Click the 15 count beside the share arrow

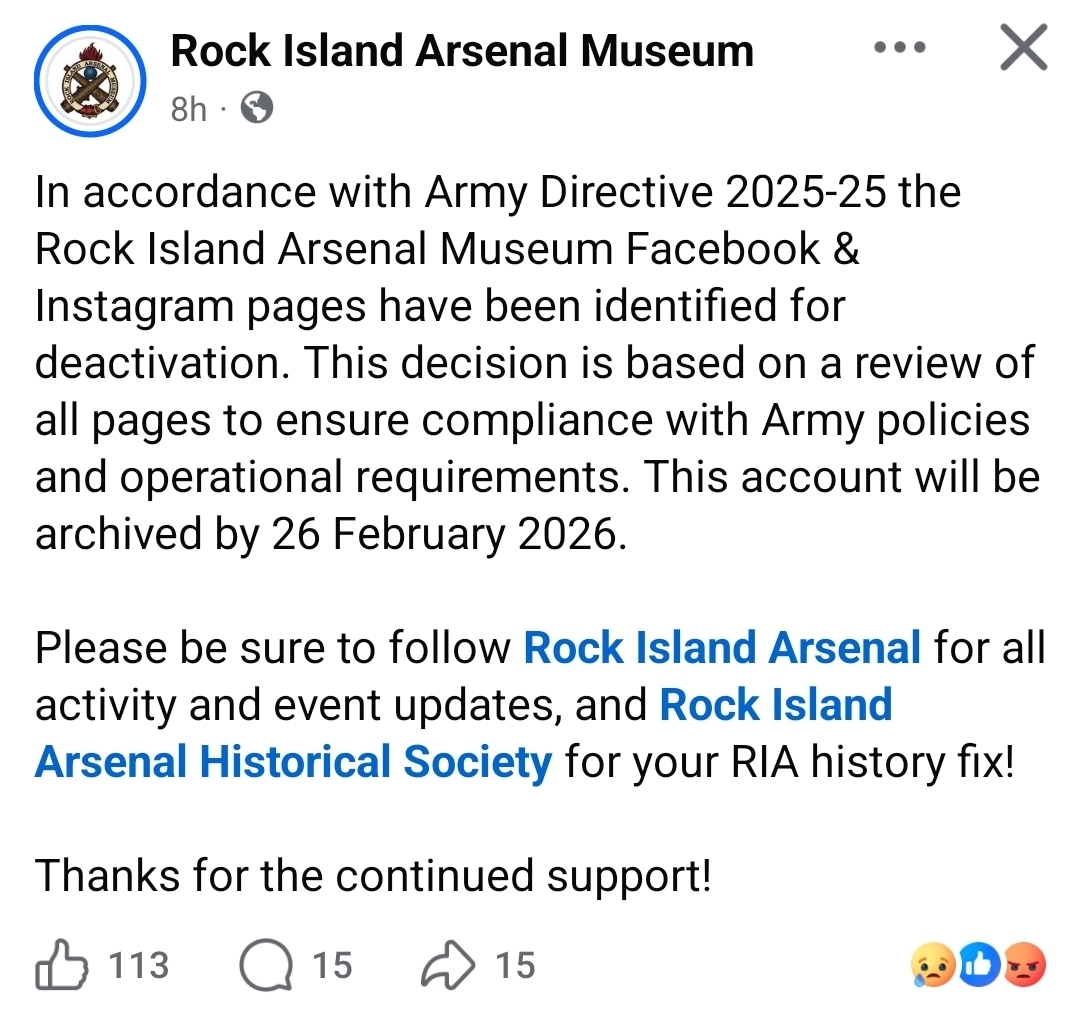coord(515,966)
